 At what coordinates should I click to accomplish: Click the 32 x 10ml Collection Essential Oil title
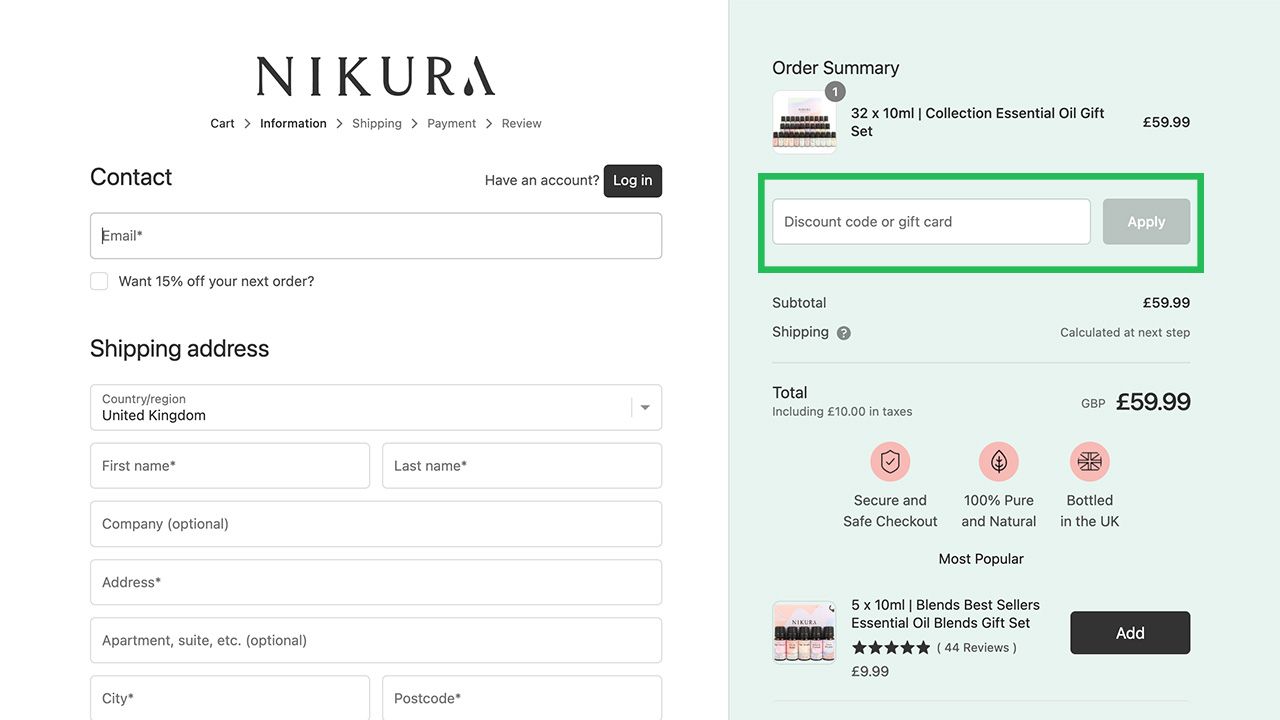pyautogui.click(x=978, y=122)
